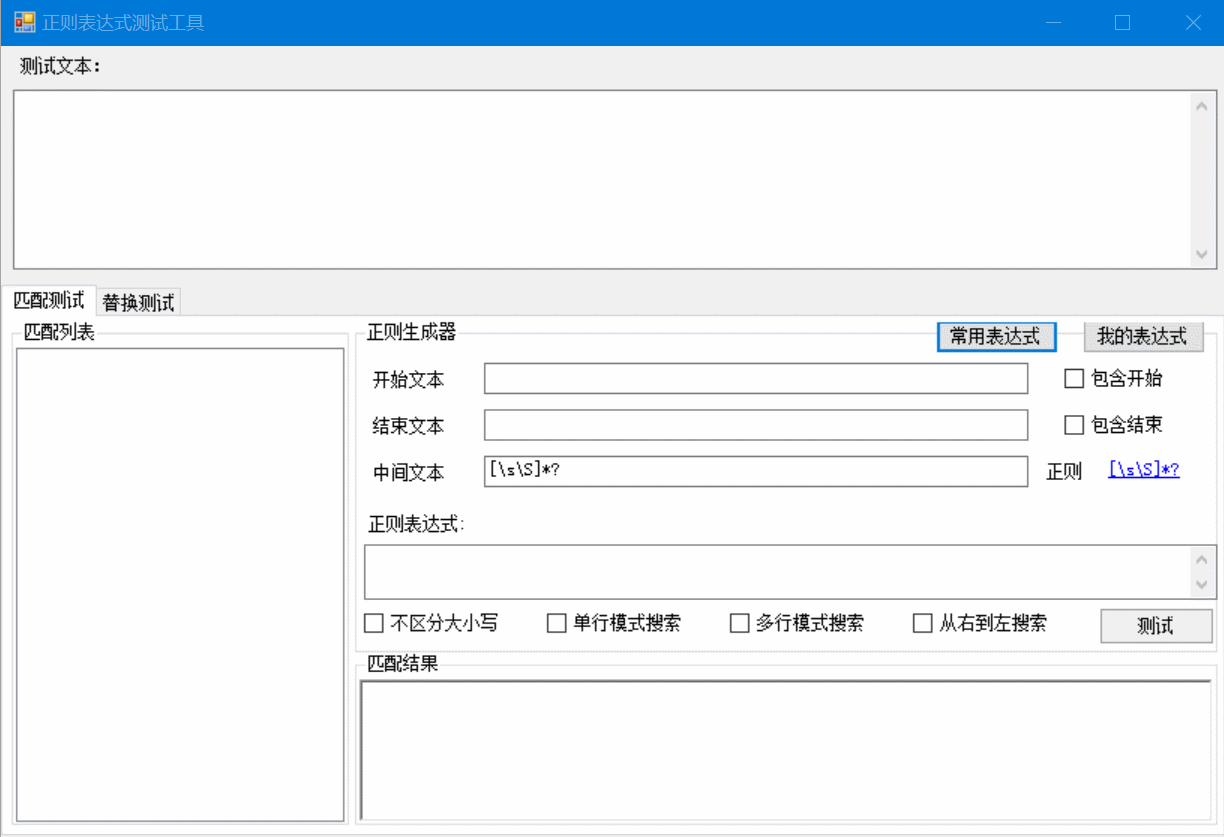This screenshot has height=837, width=1224.
Task: Minimize the regex tester window
Action: (x=1052, y=22)
